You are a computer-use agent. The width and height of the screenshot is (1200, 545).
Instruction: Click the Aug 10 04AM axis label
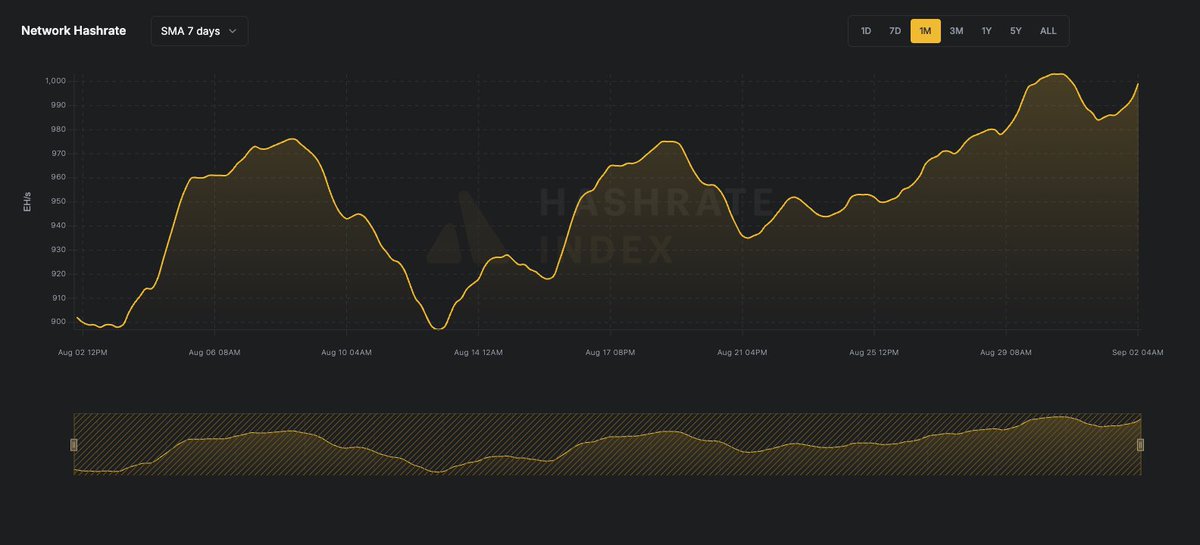(x=346, y=352)
